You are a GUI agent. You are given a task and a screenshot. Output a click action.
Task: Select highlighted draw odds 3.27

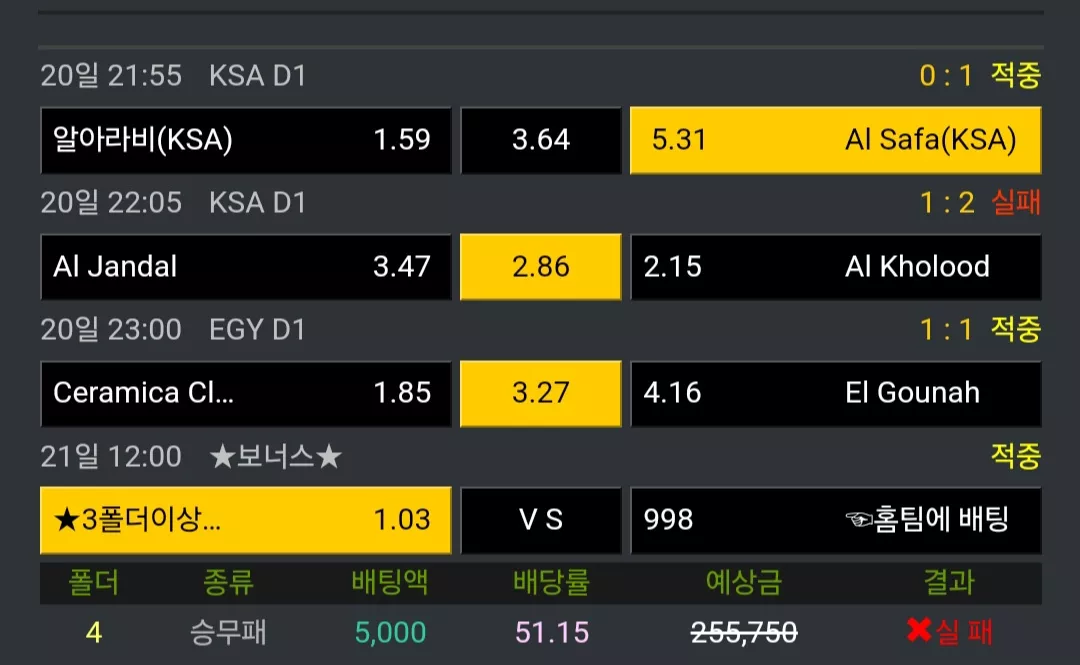pyautogui.click(x=541, y=393)
